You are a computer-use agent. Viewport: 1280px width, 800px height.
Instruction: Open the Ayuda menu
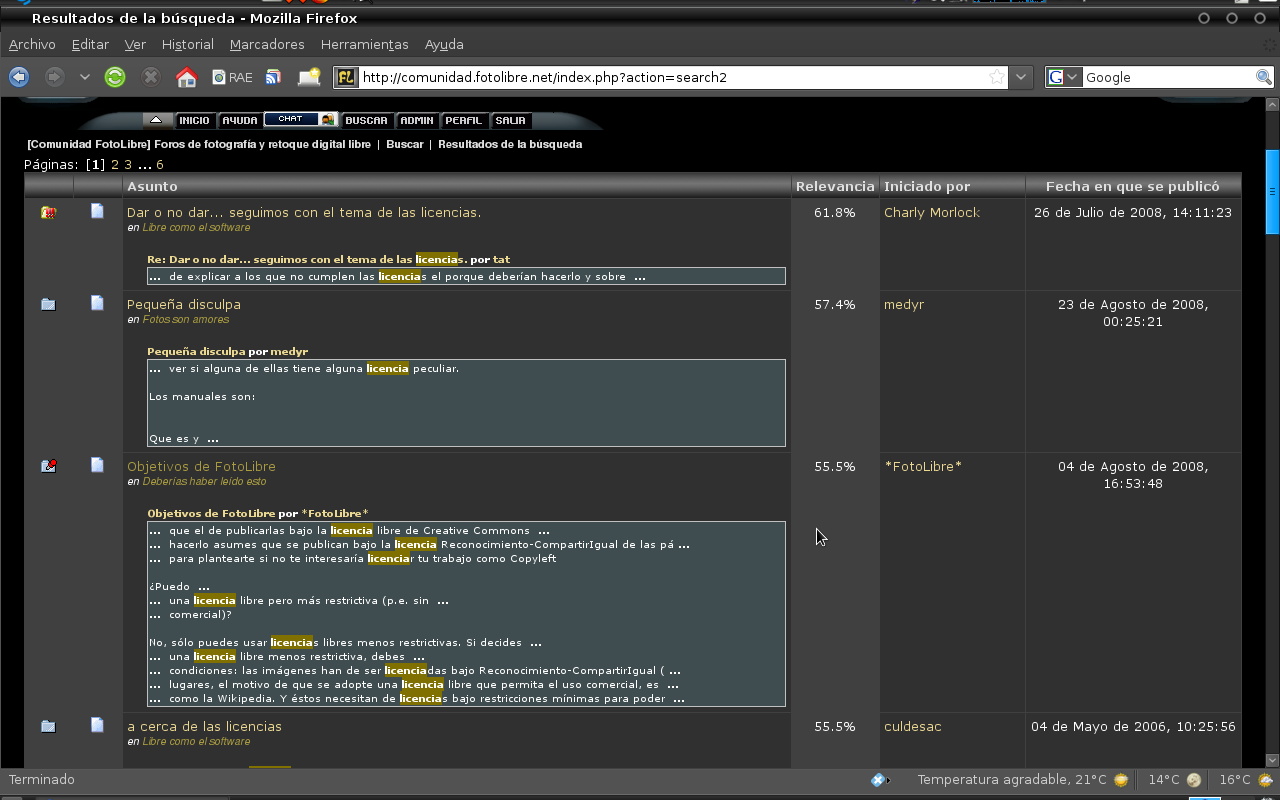(444, 44)
